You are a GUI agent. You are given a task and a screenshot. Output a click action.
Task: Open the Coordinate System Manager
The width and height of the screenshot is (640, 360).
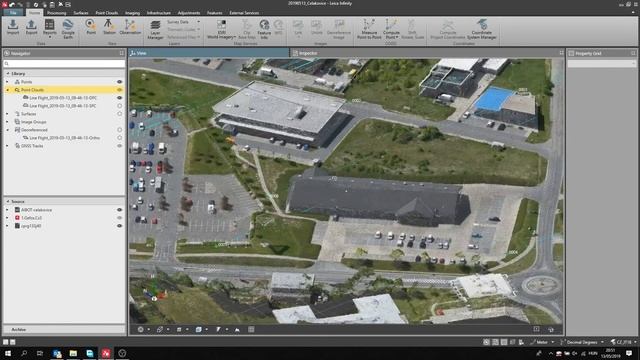[482, 29]
